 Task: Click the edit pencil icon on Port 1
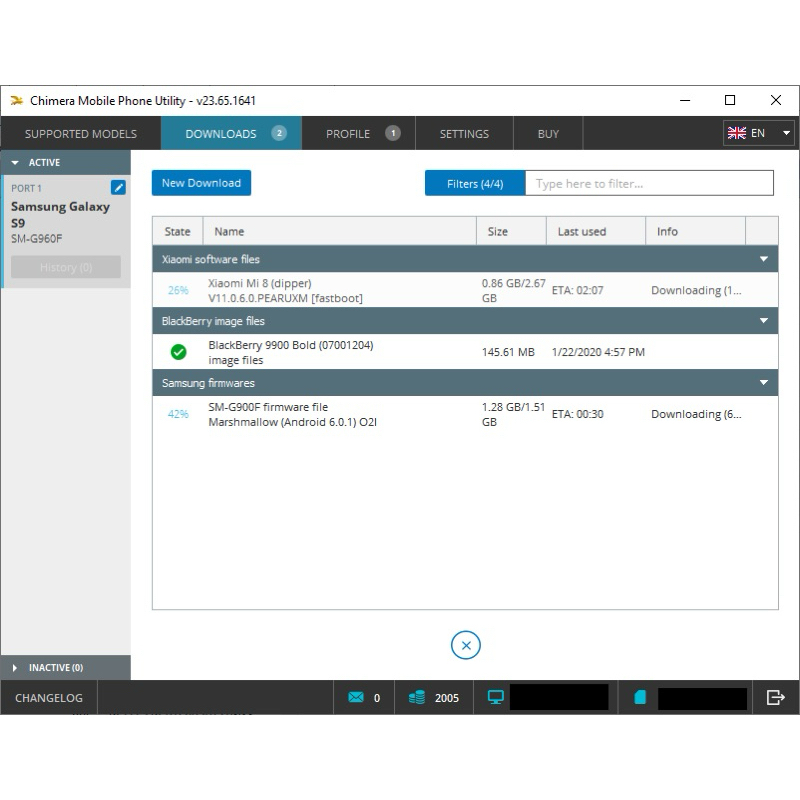tap(118, 187)
